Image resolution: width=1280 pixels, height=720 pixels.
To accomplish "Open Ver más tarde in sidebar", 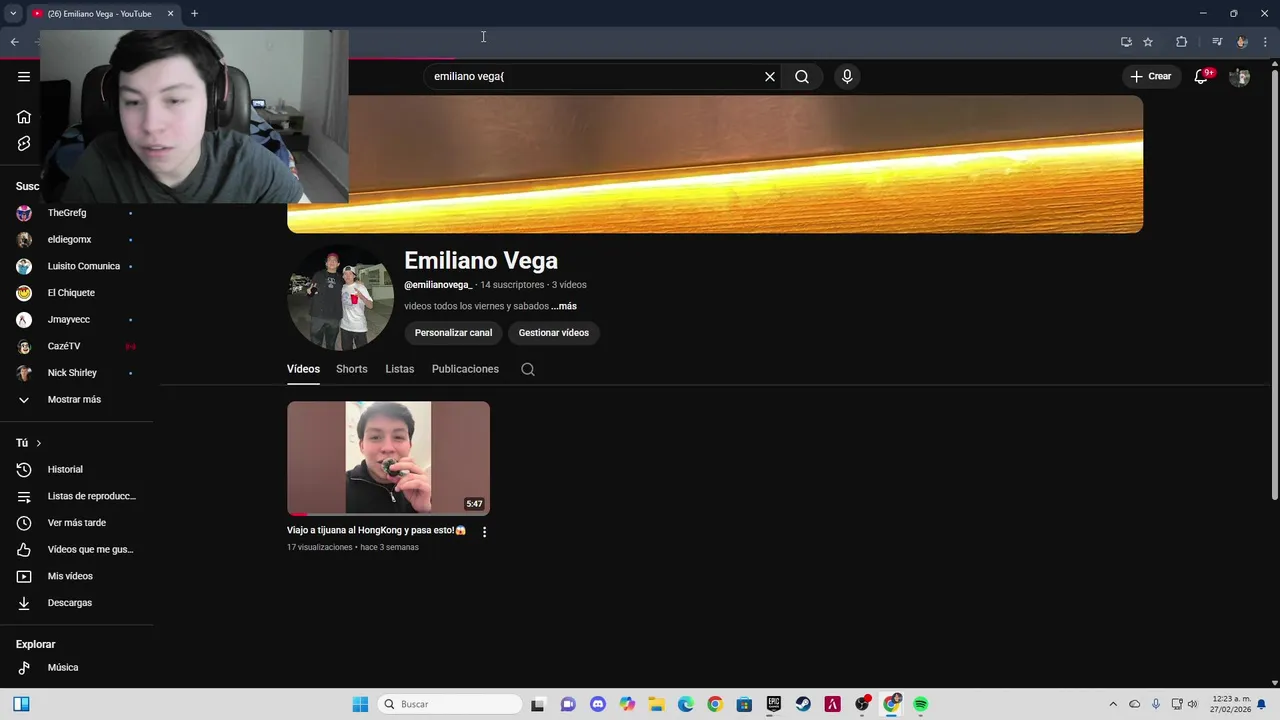I will (76, 523).
